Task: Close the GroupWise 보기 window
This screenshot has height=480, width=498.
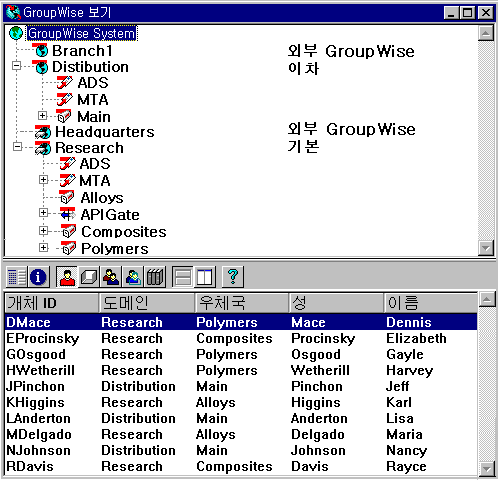Action: point(486,13)
